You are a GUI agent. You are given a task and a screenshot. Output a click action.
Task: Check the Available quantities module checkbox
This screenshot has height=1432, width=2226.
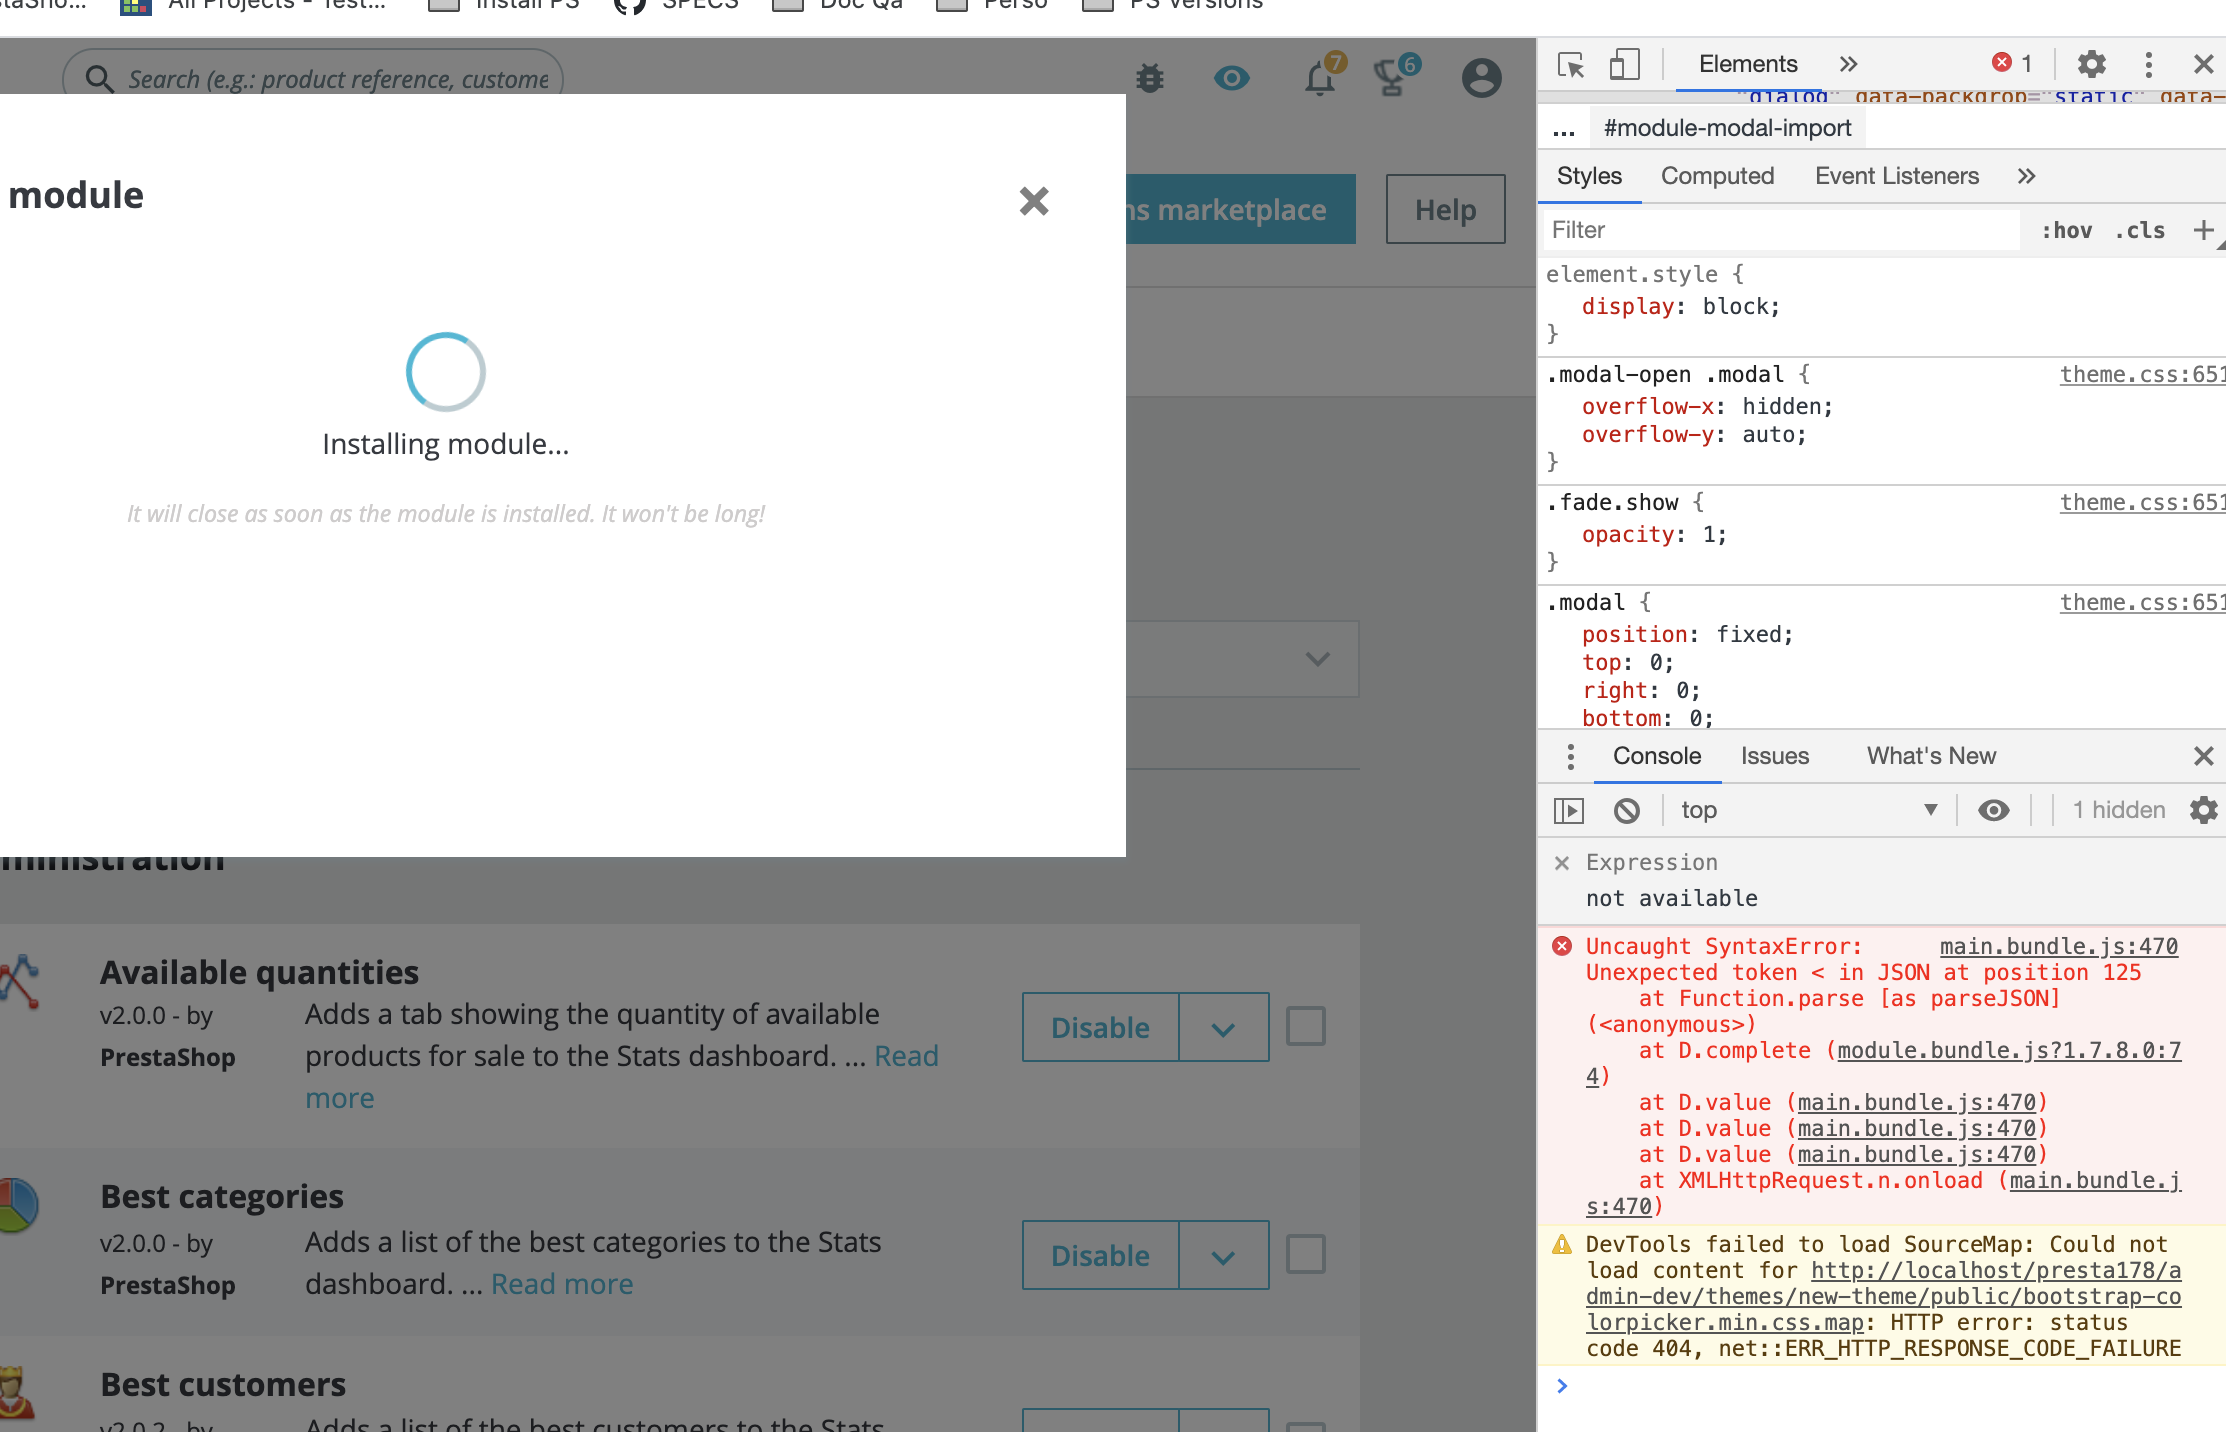click(1306, 1026)
